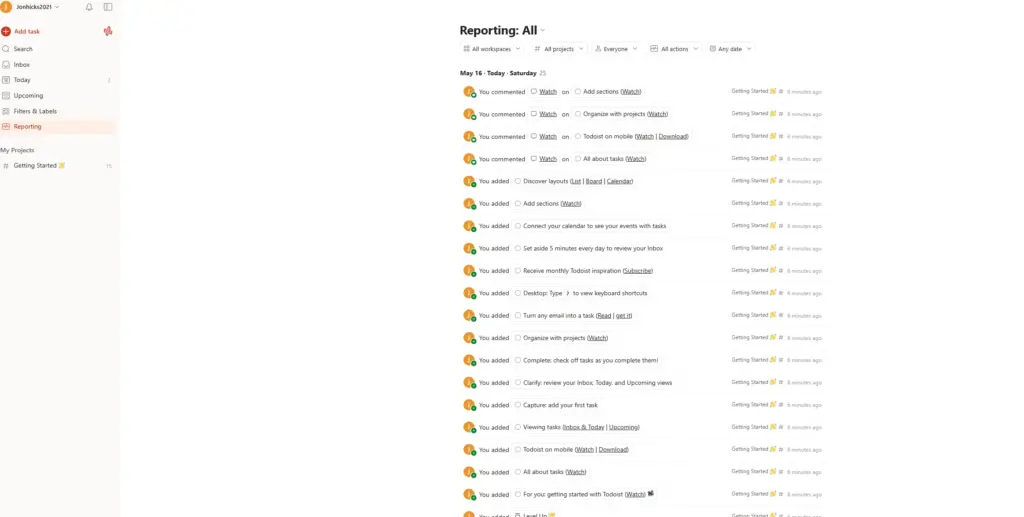1024x517 pixels.
Task: Open the All workspaces filter
Action: point(492,49)
